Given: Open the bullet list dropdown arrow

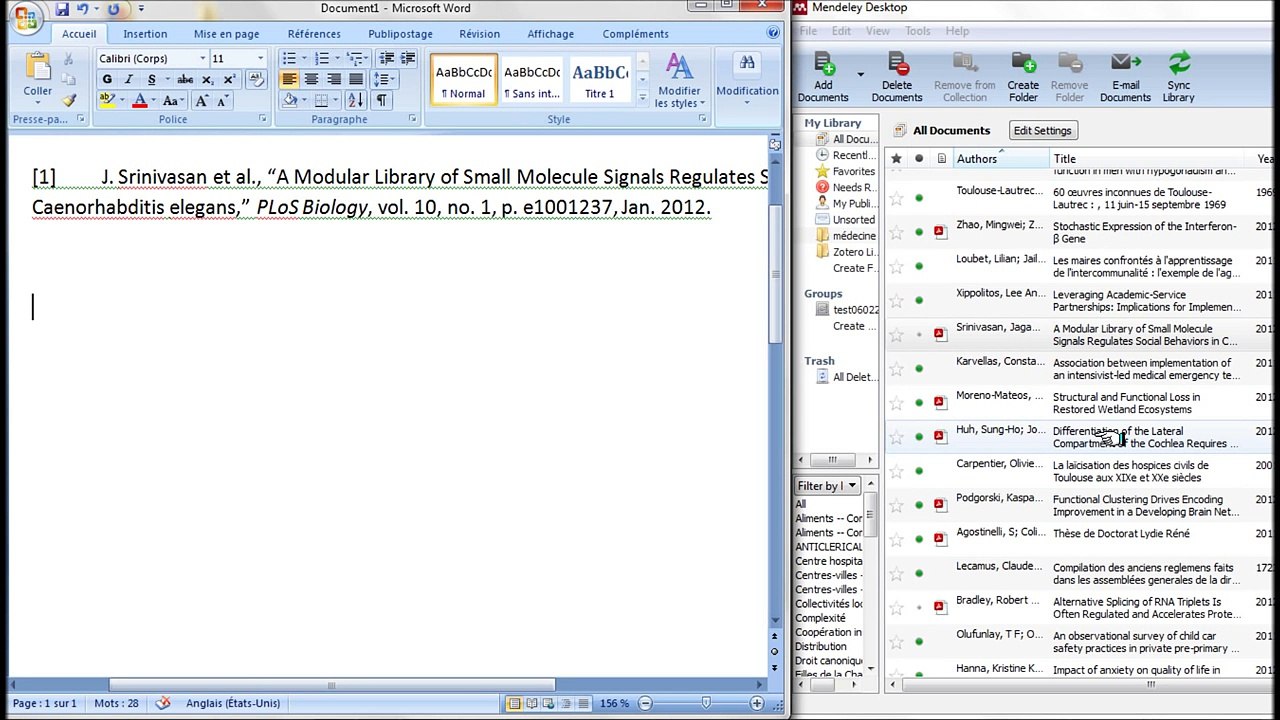Looking at the screenshot, I should [x=303, y=59].
